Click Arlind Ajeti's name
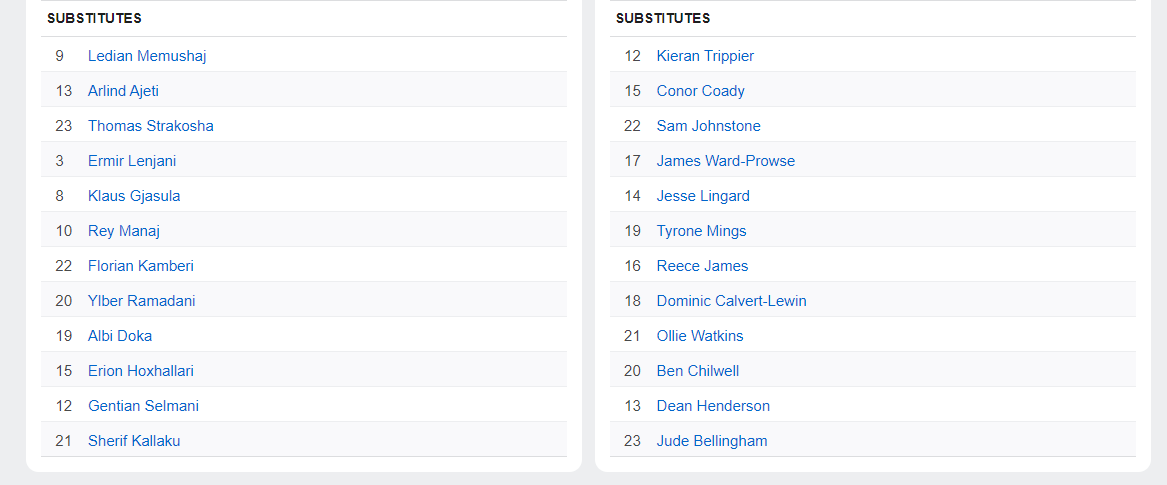This screenshot has width=1167, height=485. click(123, 91)
